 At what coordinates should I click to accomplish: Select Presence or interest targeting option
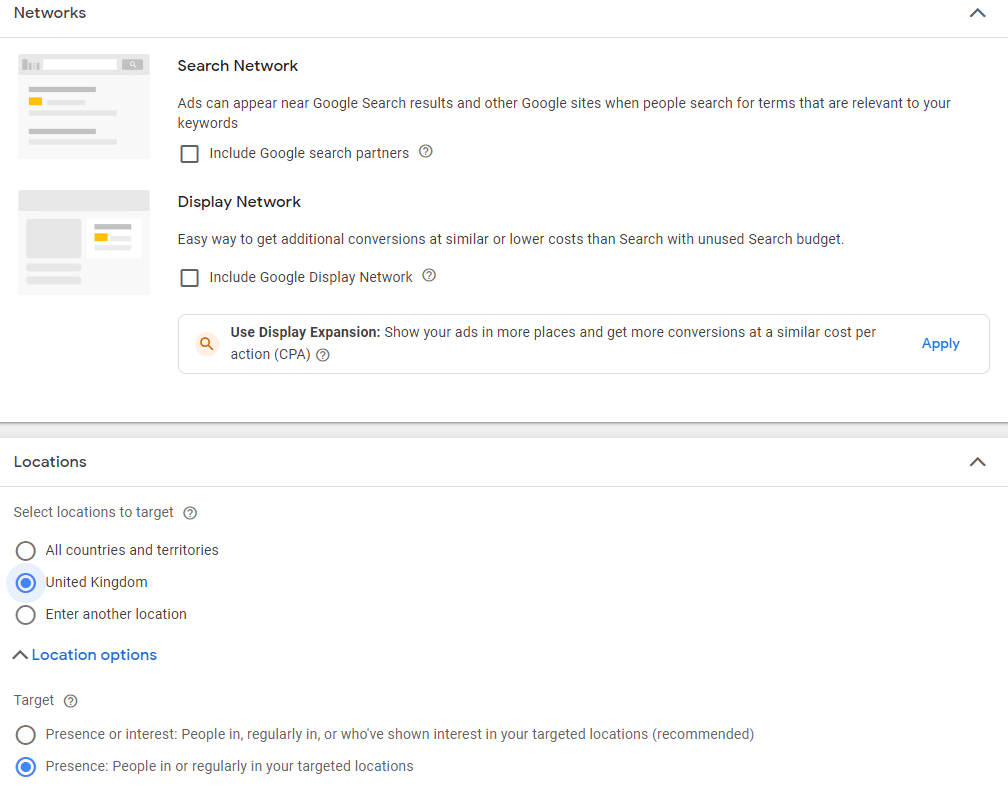pyautogui.click(x=26, y=734)
